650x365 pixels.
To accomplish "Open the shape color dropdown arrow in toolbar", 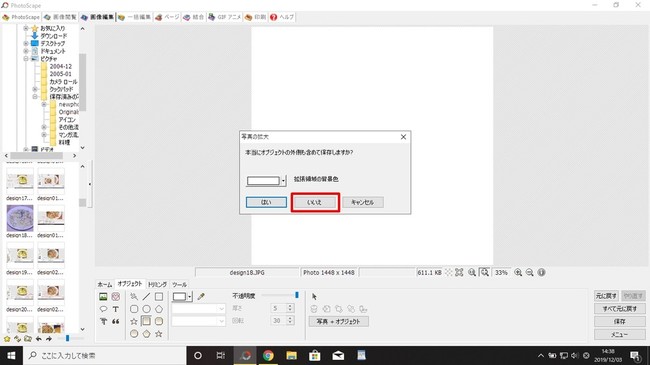I will point(189,297).
